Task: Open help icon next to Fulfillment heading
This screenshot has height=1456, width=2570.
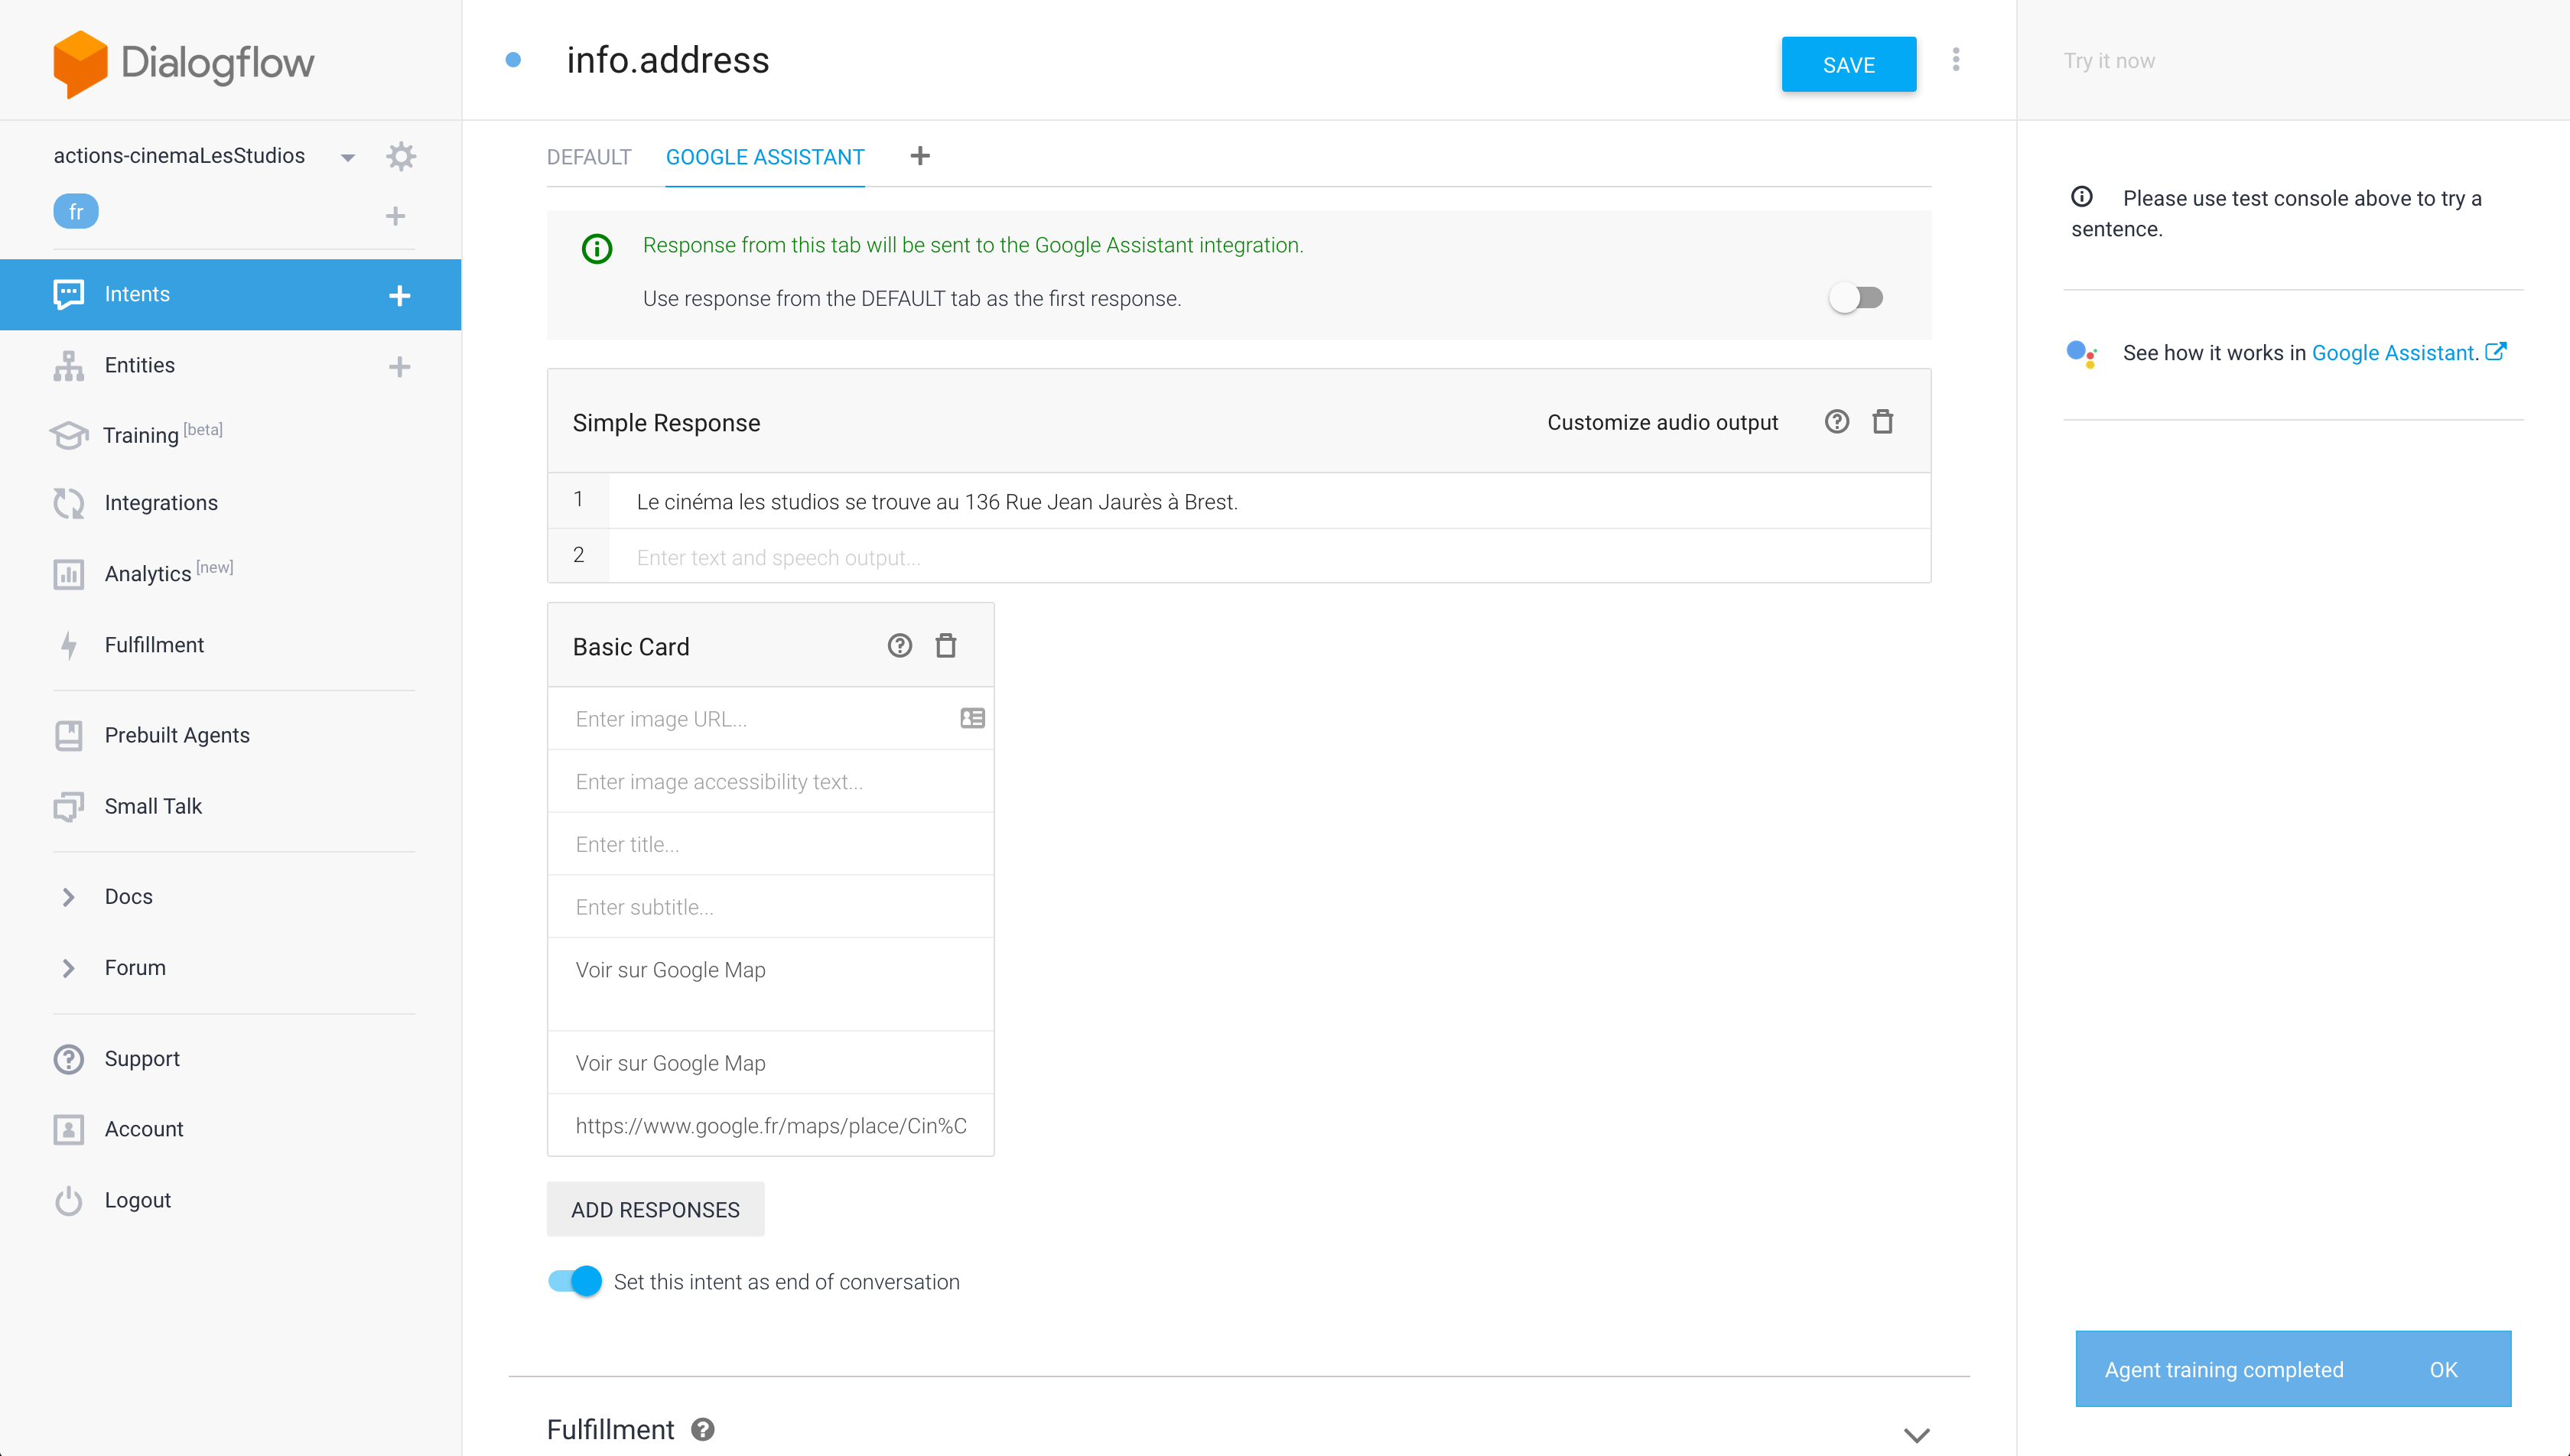Action: pos(703,1430)
